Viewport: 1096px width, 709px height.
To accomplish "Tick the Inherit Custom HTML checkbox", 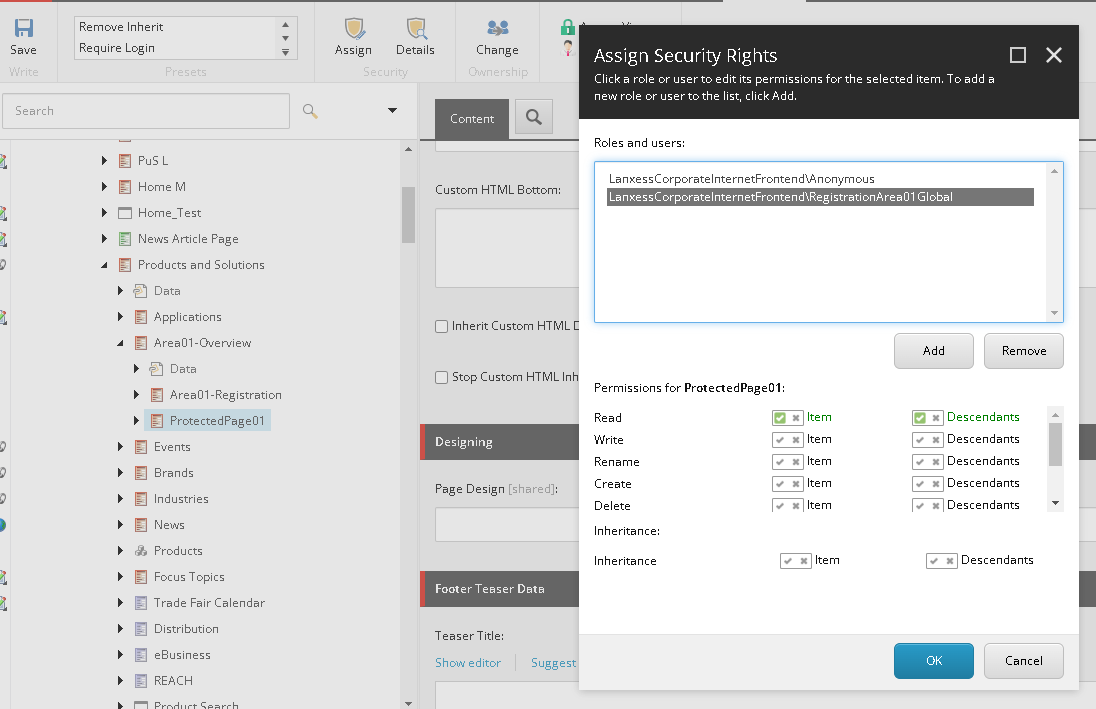I will 442,327.
